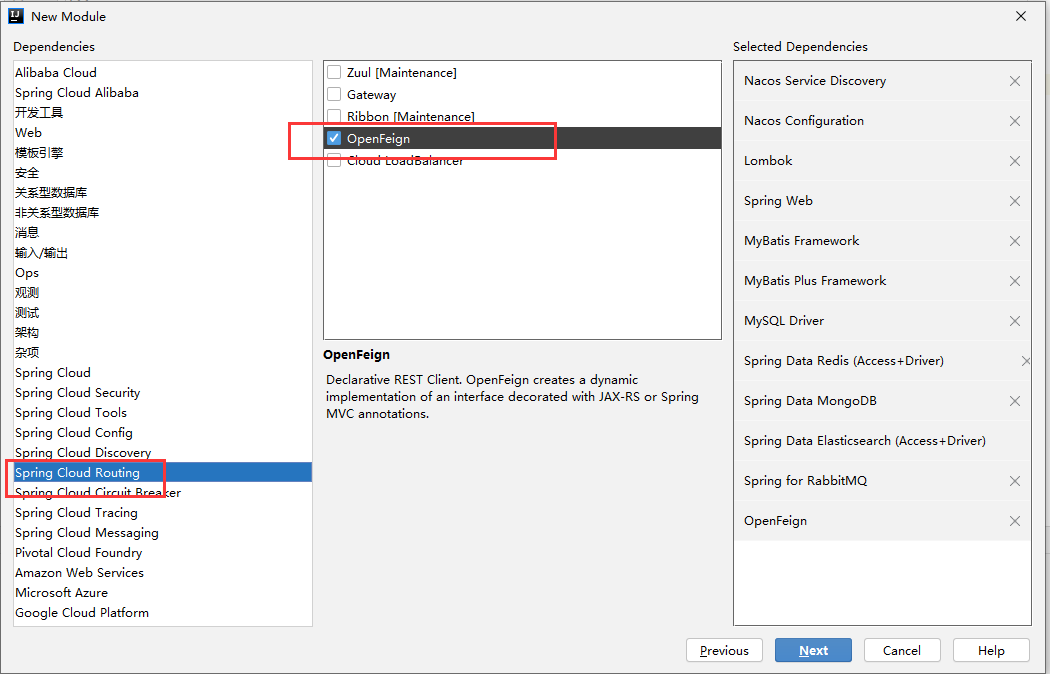1050x674 pixels.
Task: Remove MyBatis Framework via its X icon
Action: 1015,241
